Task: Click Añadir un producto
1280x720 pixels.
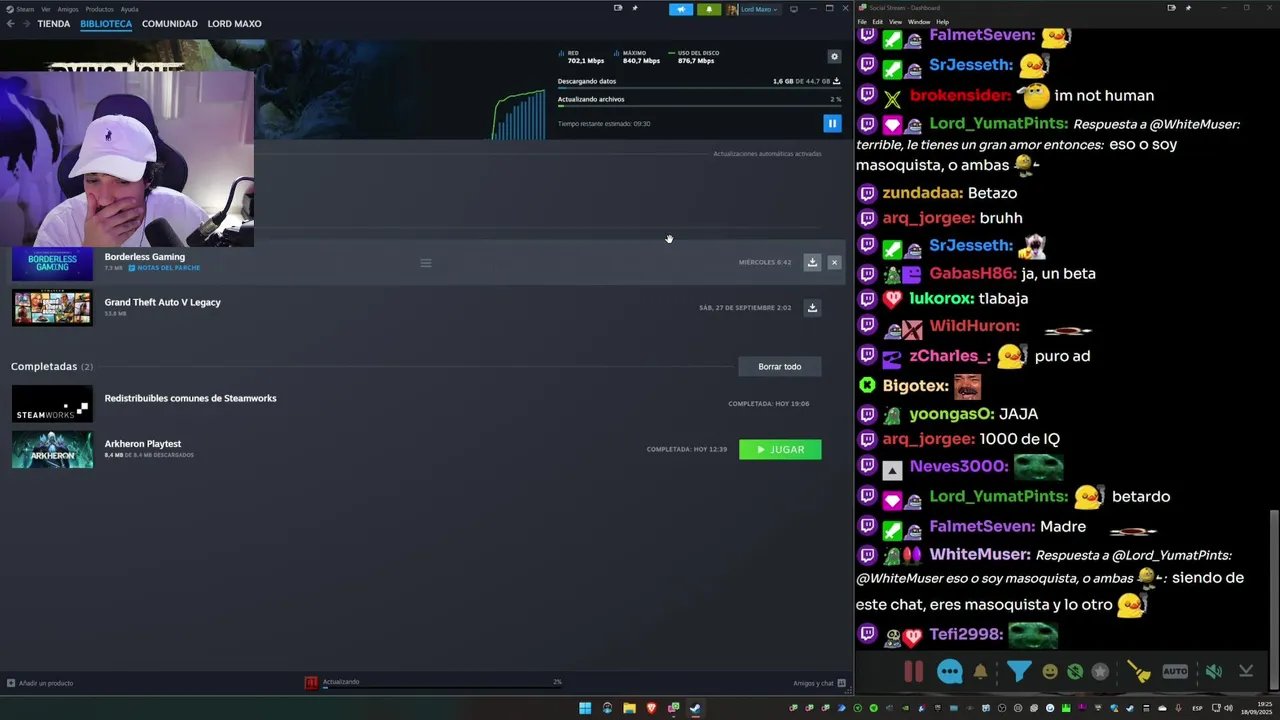Action: coord(40,683)
